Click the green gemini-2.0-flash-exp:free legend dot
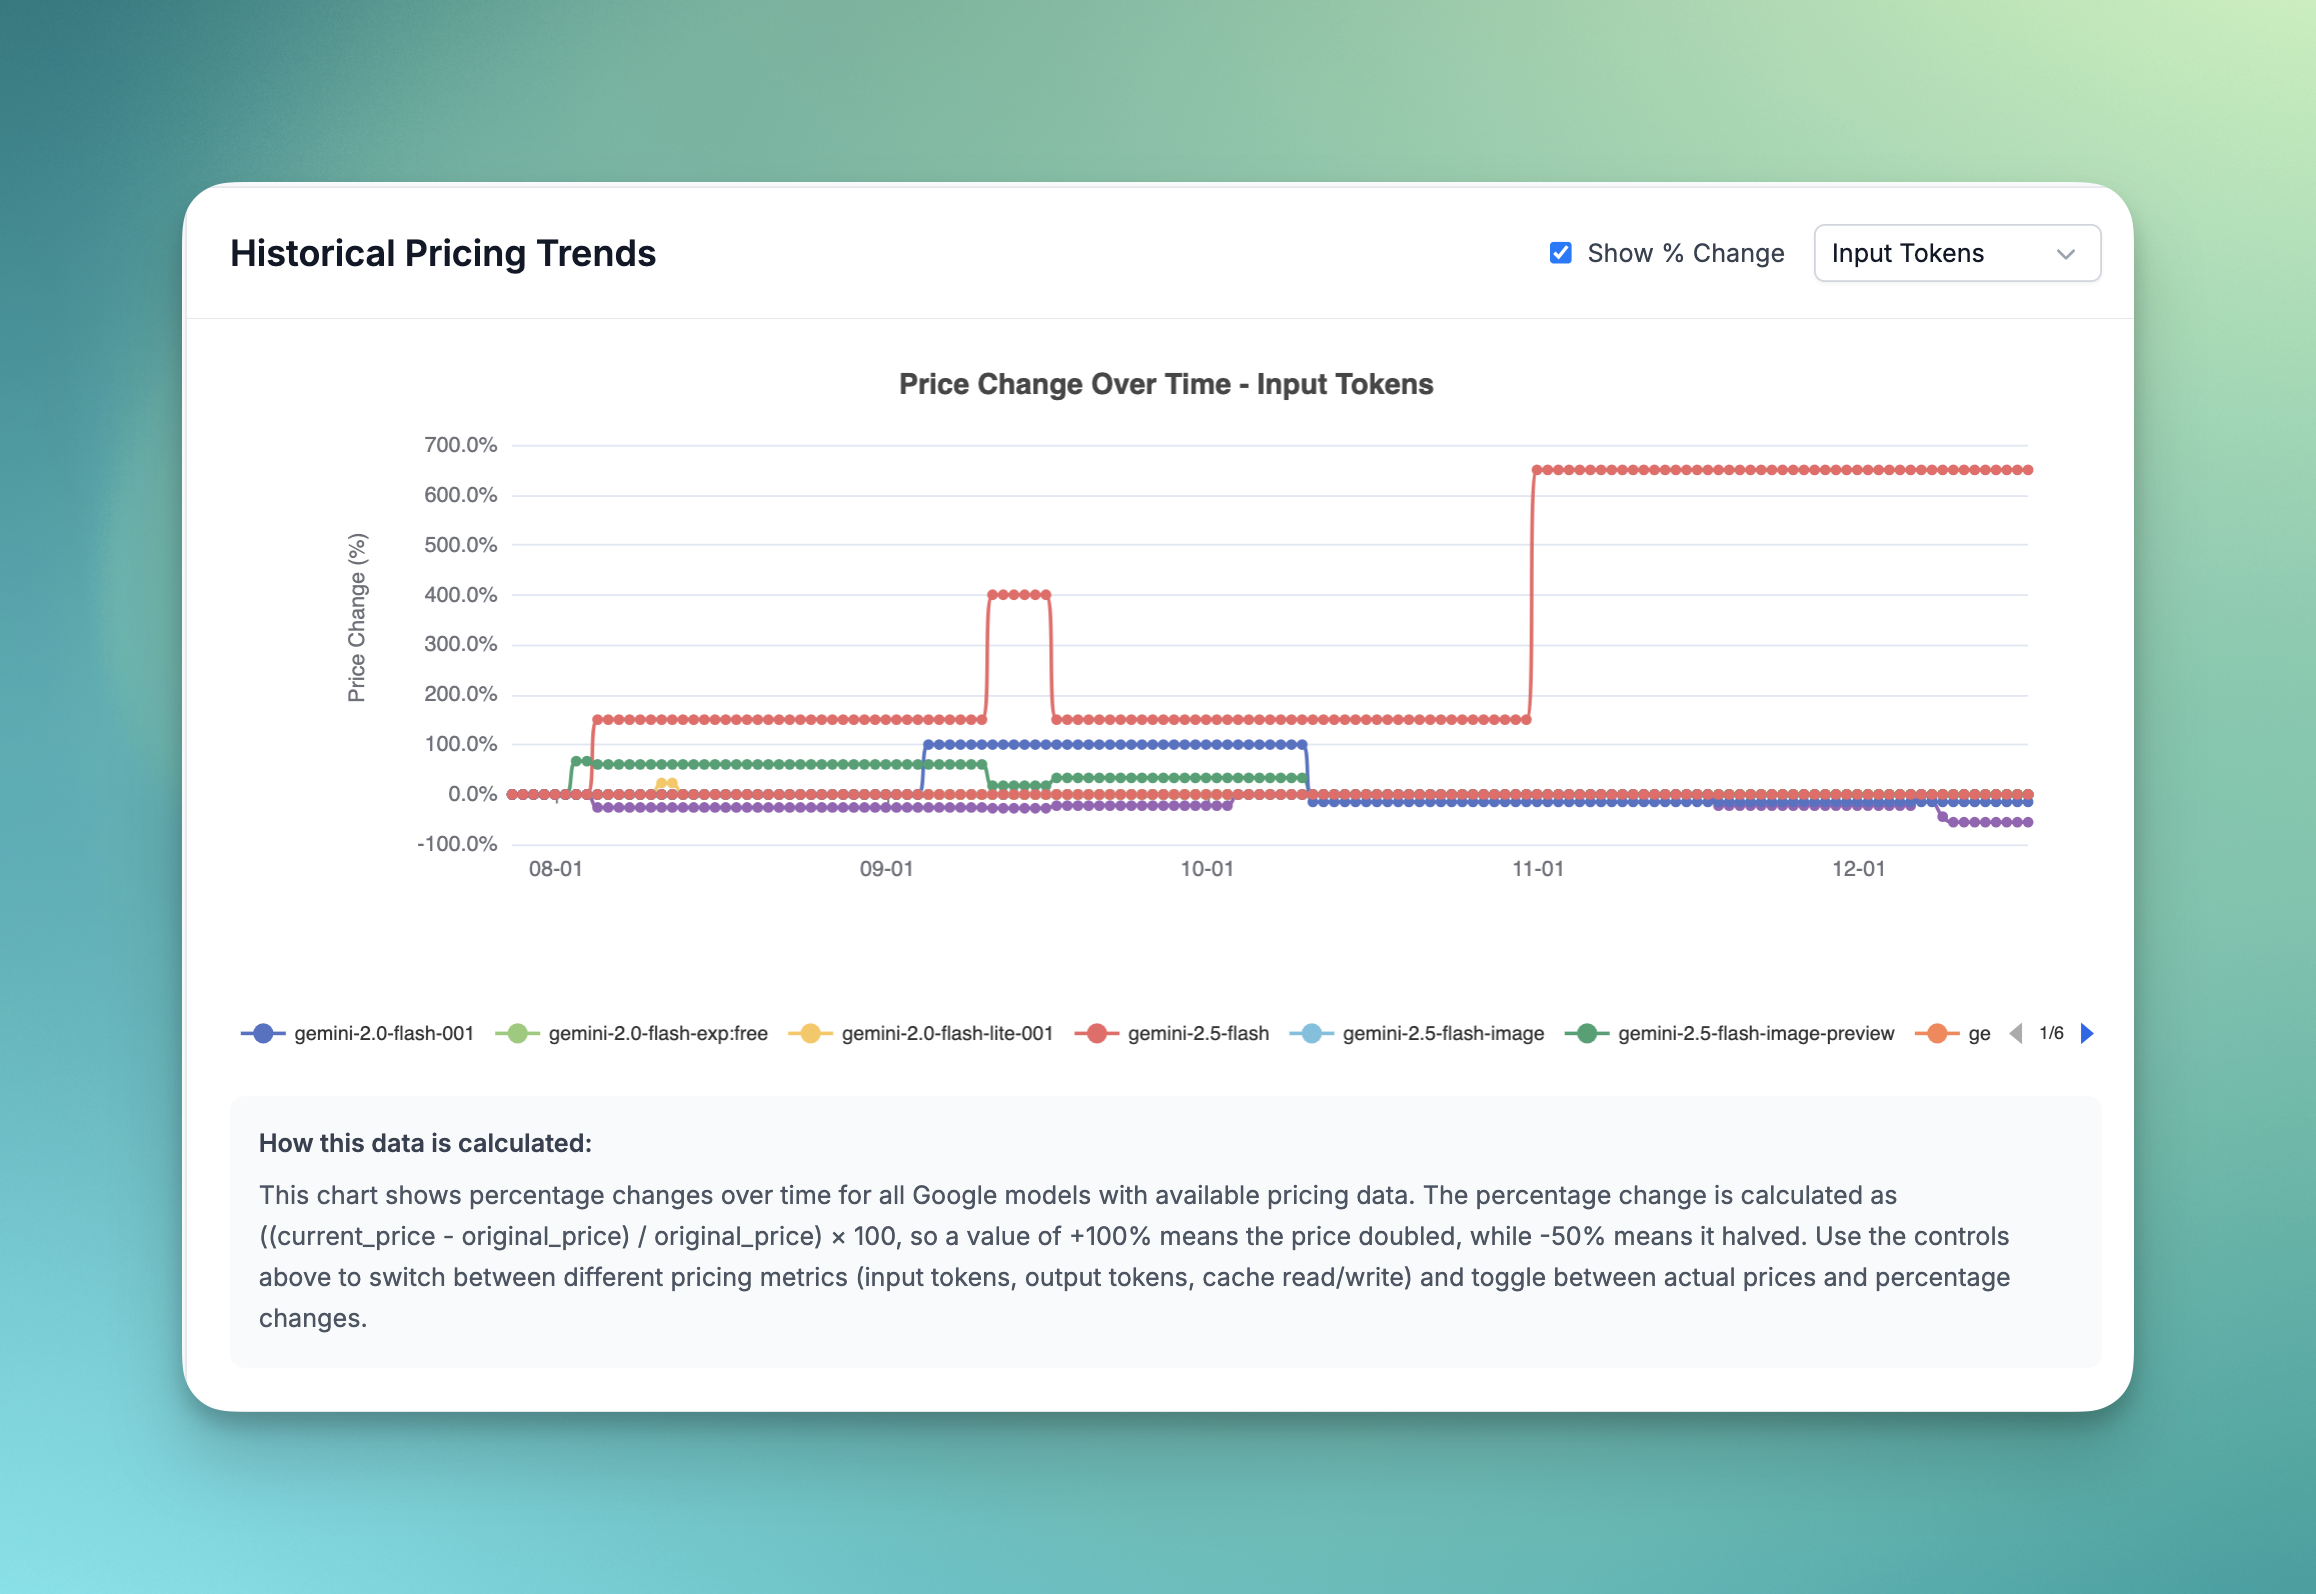 (x=520, y=1033)
